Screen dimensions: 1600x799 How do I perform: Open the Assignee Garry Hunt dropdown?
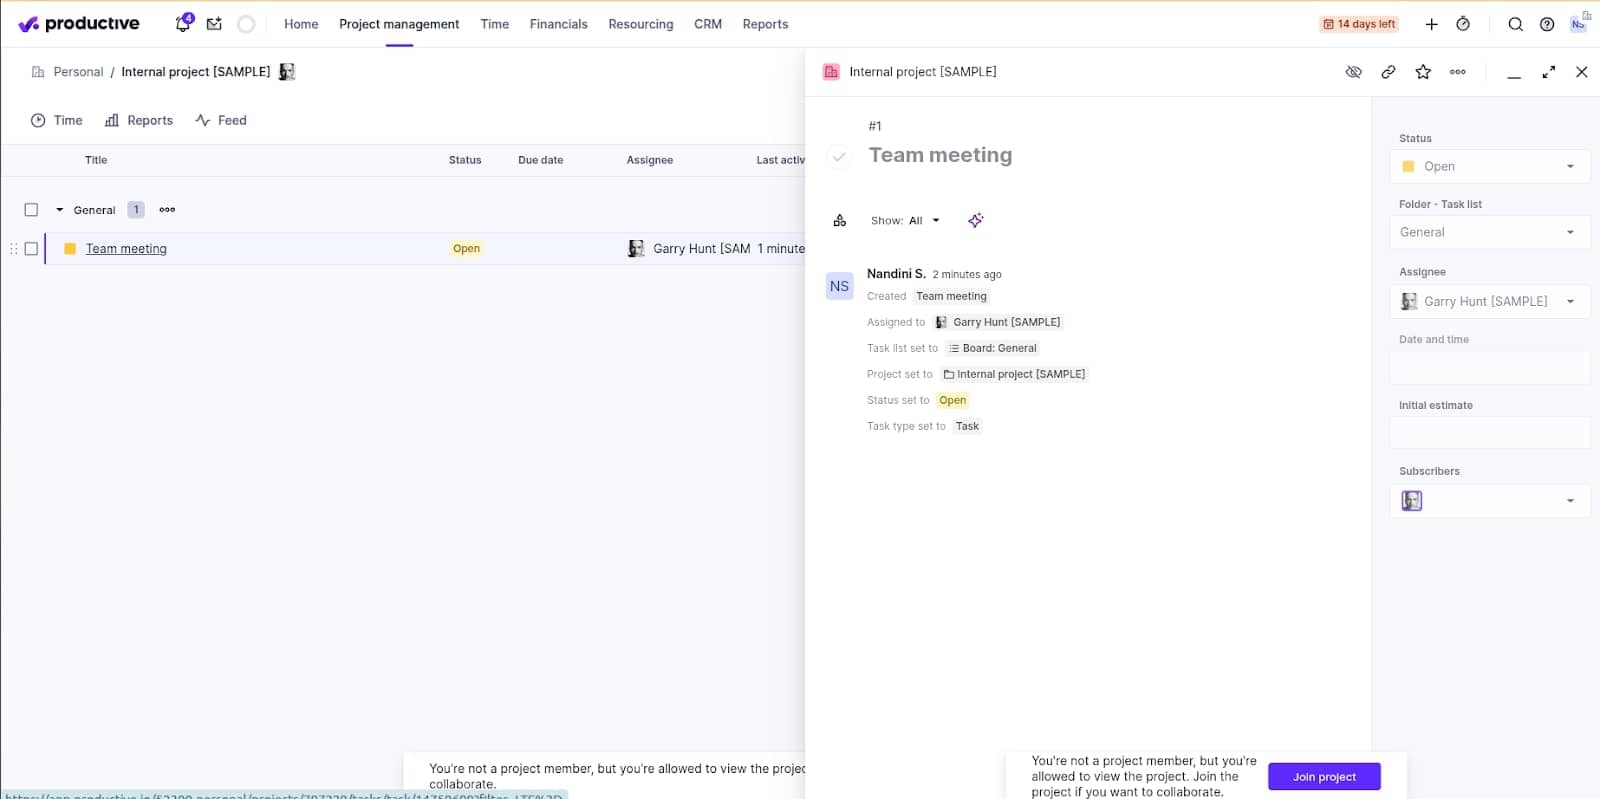(x=1489, y=301)
